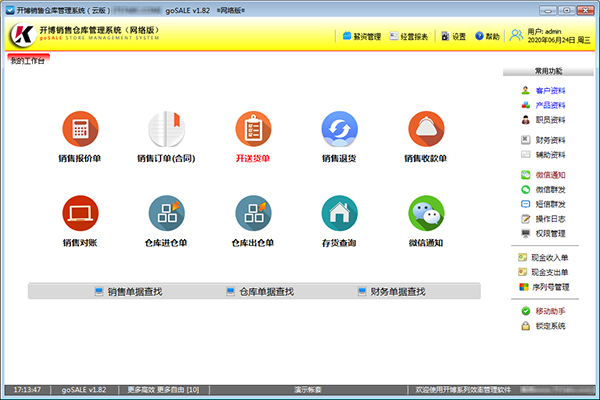Click the 销售单据查找 button

coord(129,292)
